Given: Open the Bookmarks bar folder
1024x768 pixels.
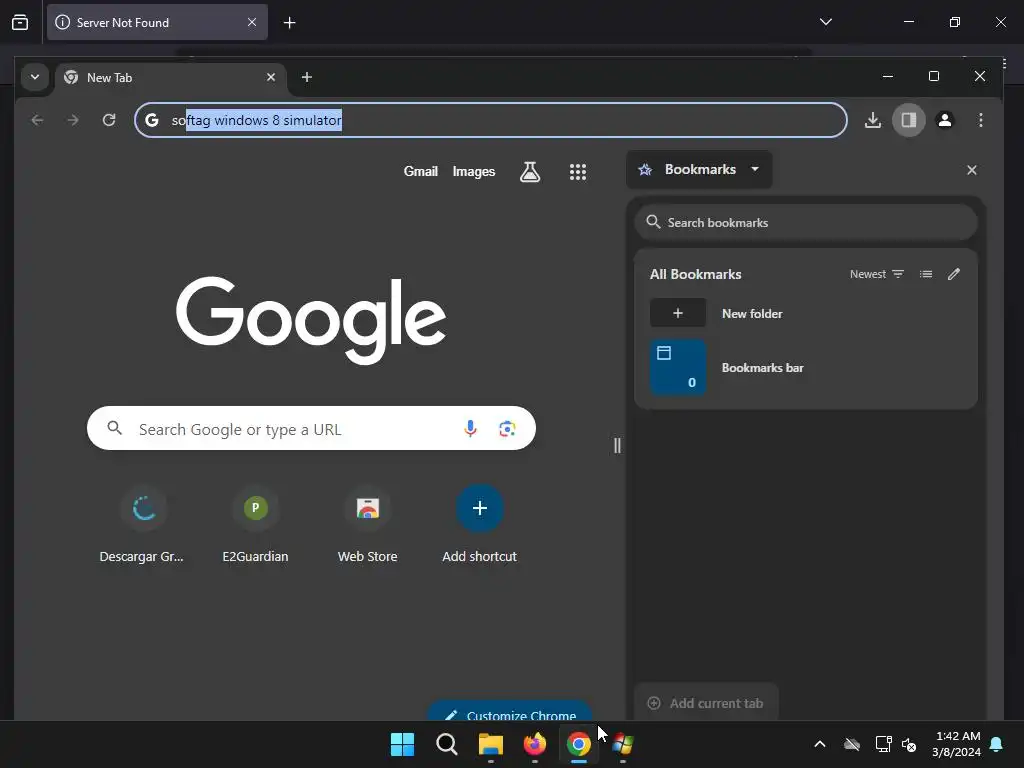Looking at the screenshot, I should click(x=806, y=368).
